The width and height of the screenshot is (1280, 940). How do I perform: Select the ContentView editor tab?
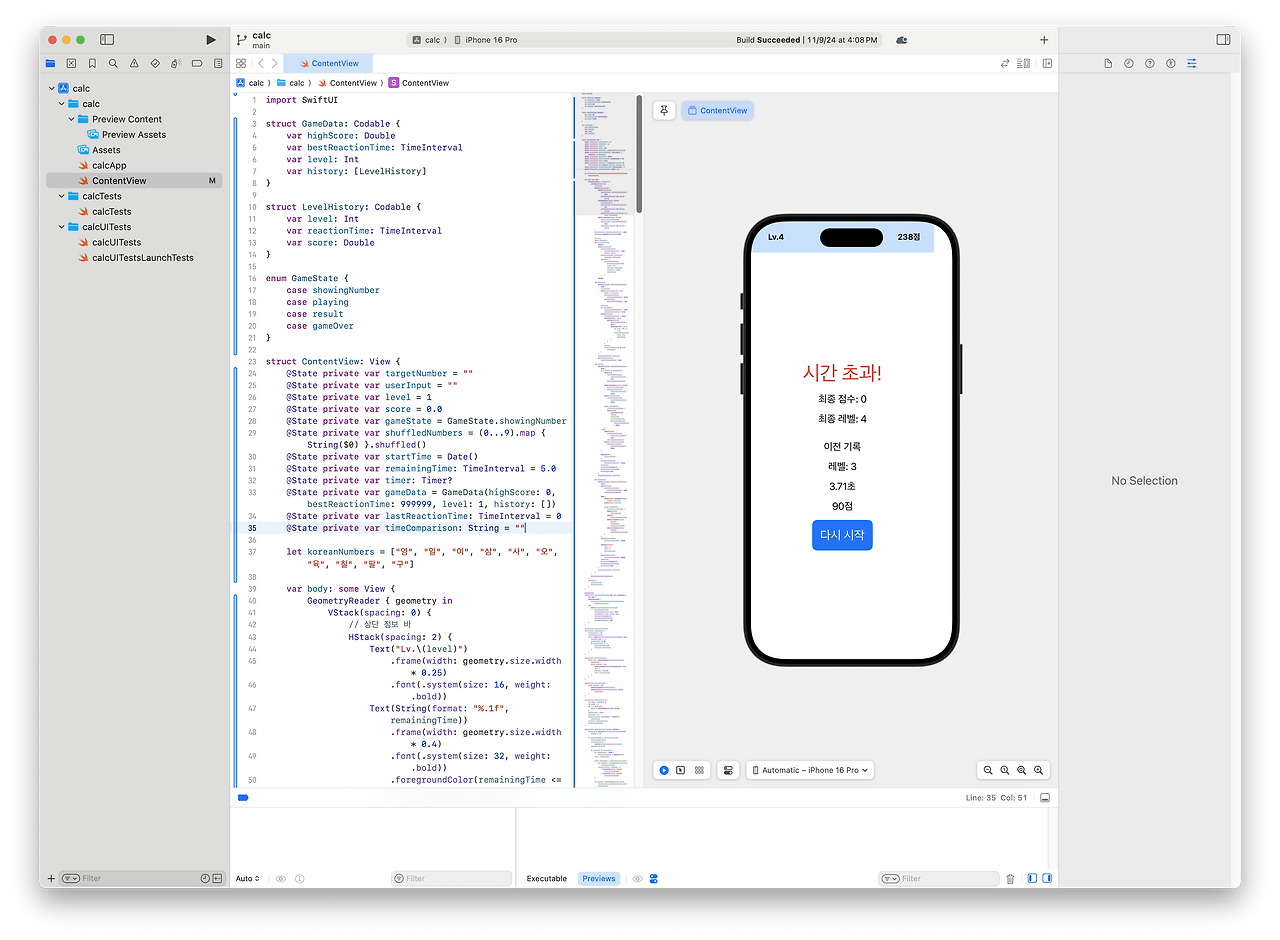pyautogui.click(x=328, y=63)
